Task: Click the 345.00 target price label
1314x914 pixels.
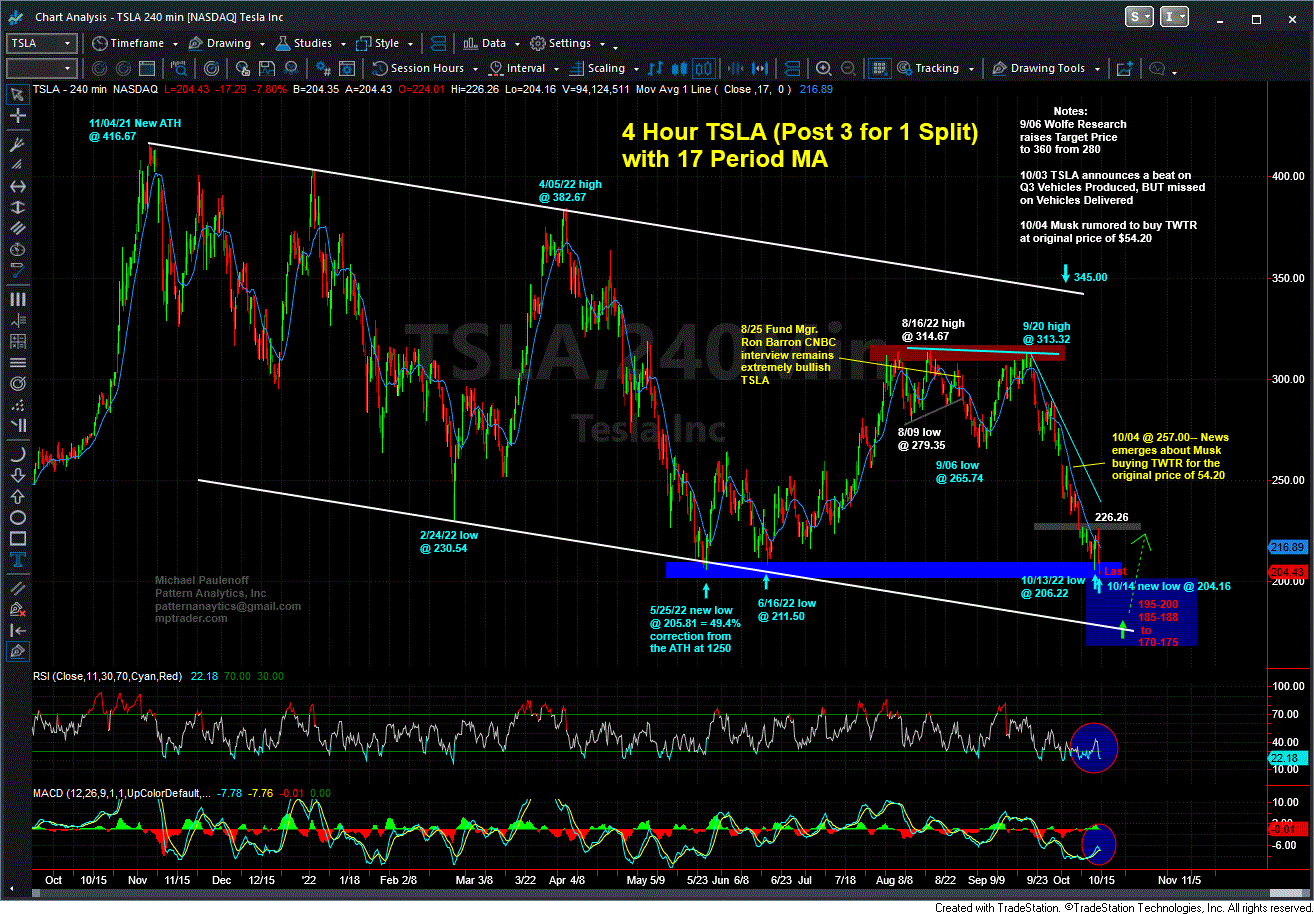Action: coord(1090,277)
